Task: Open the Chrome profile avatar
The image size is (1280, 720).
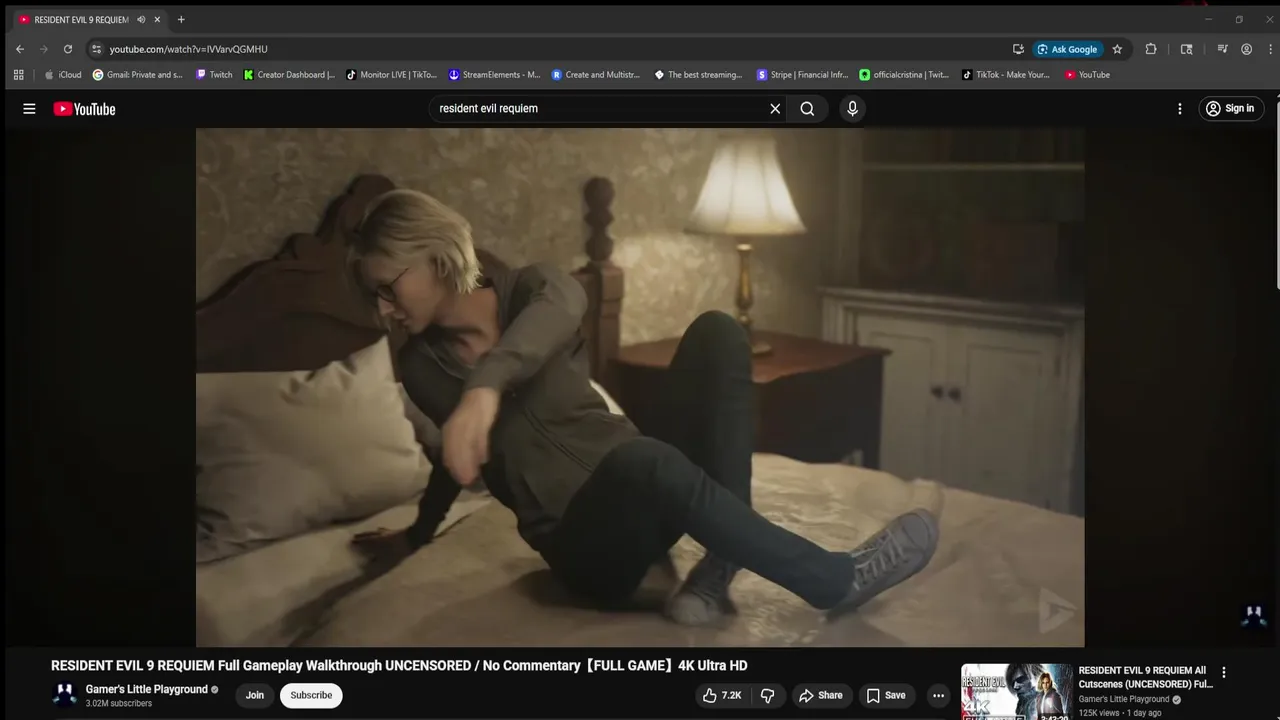Action: click(x=1246, y=49)
